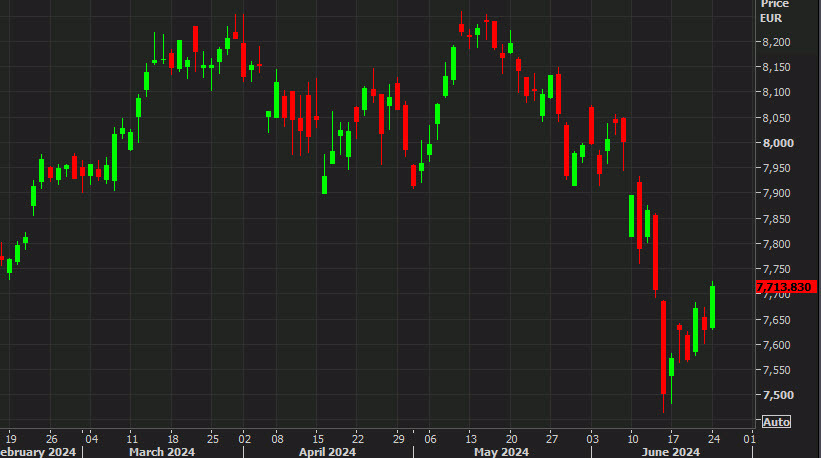Click date tick 22 in April
The image size is (821, 458).
coord(358,439)
